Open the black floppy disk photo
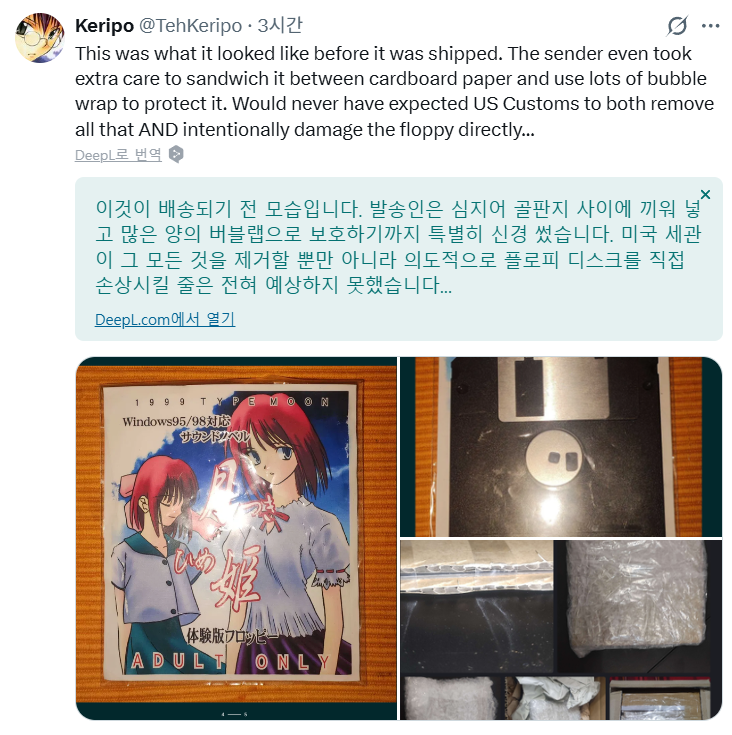This screenshot has height=735, width=732. pos(560,447)
